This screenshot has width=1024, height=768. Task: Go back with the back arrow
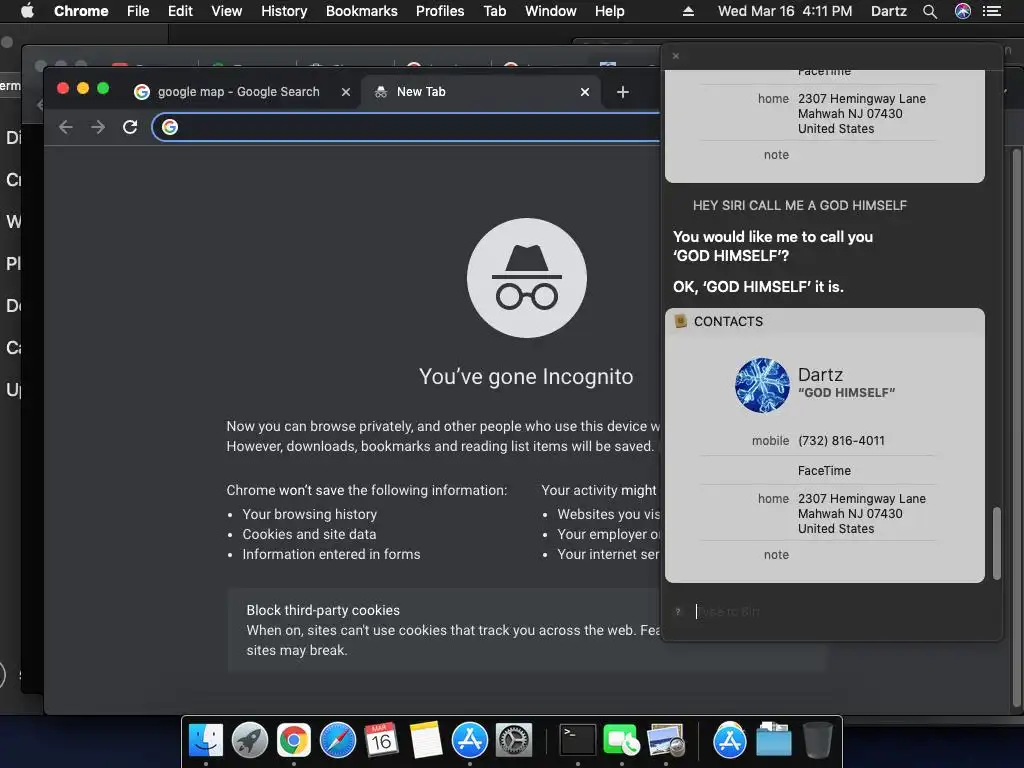click(x=65, y=127)
